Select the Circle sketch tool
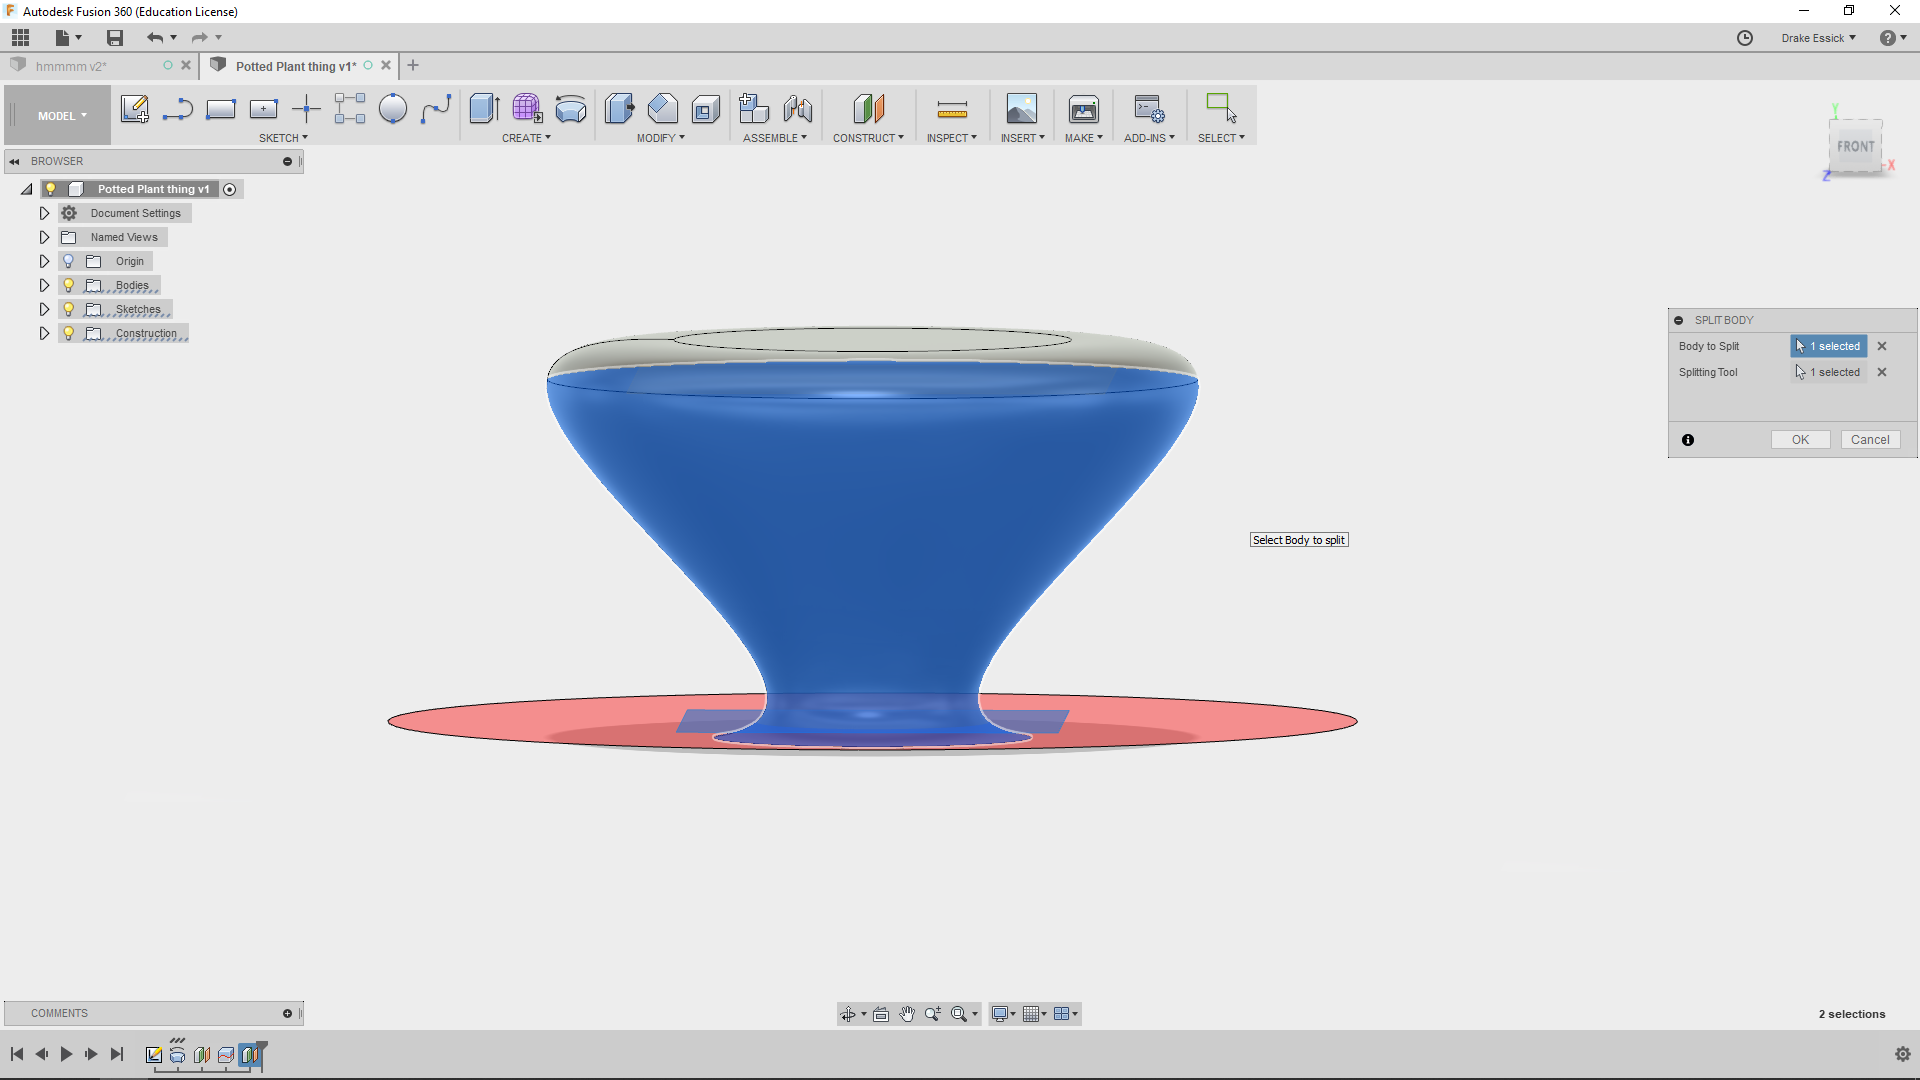The width and height of the screenshot is (1920, 1080). click(x=392, y=109)
